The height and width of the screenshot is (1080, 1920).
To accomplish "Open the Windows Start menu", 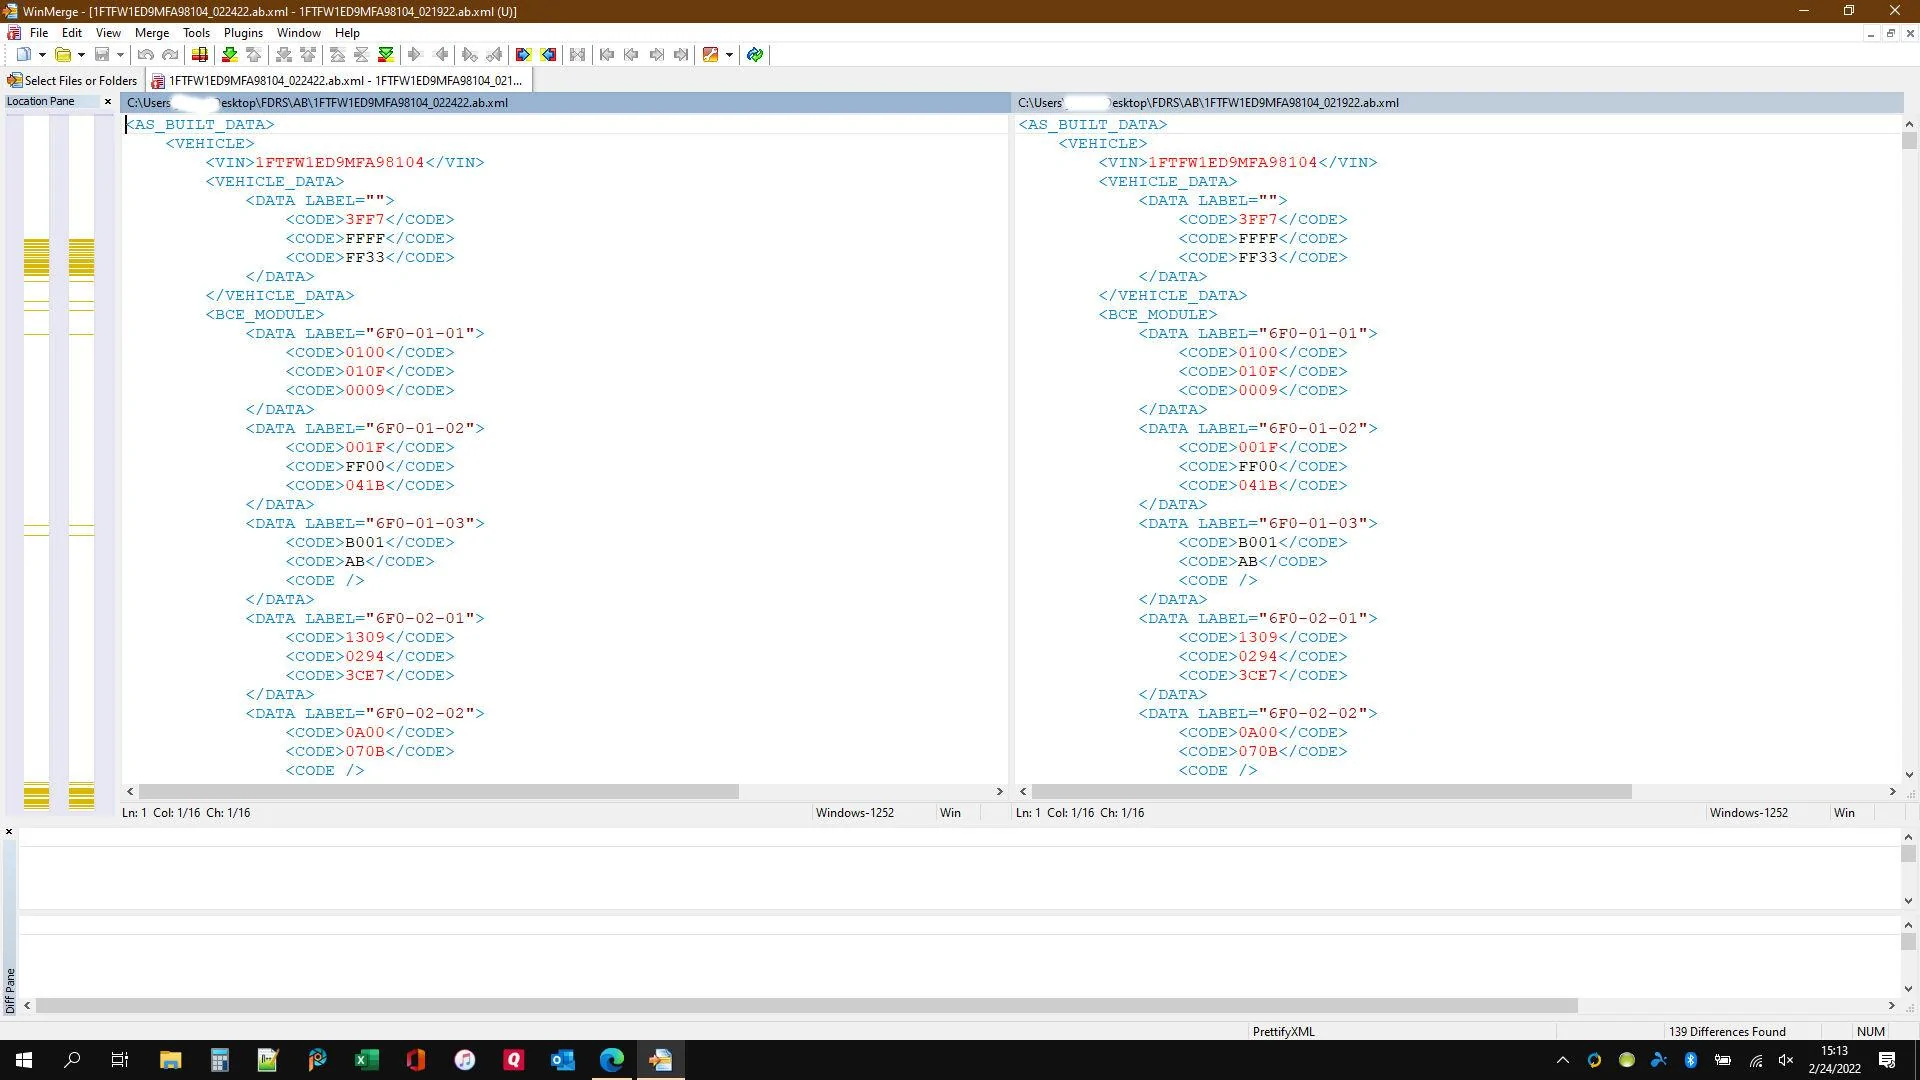I will click(24, 1060).
